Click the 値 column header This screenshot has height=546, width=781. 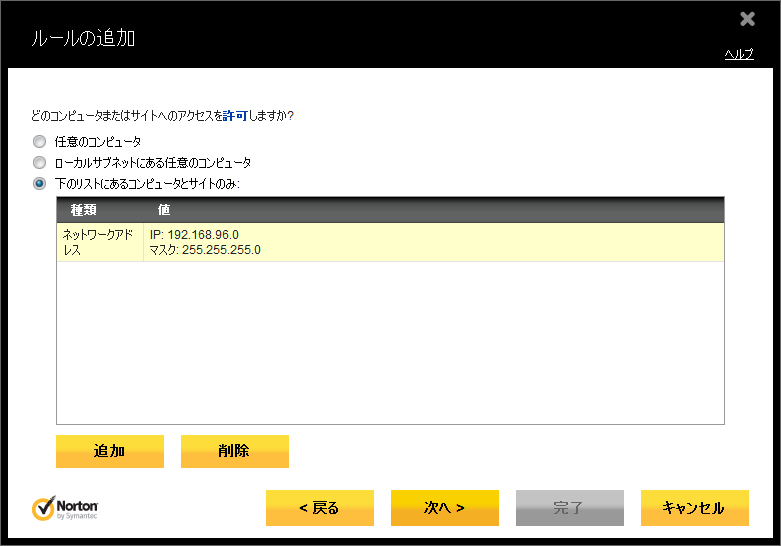click(x=164, y=210)
